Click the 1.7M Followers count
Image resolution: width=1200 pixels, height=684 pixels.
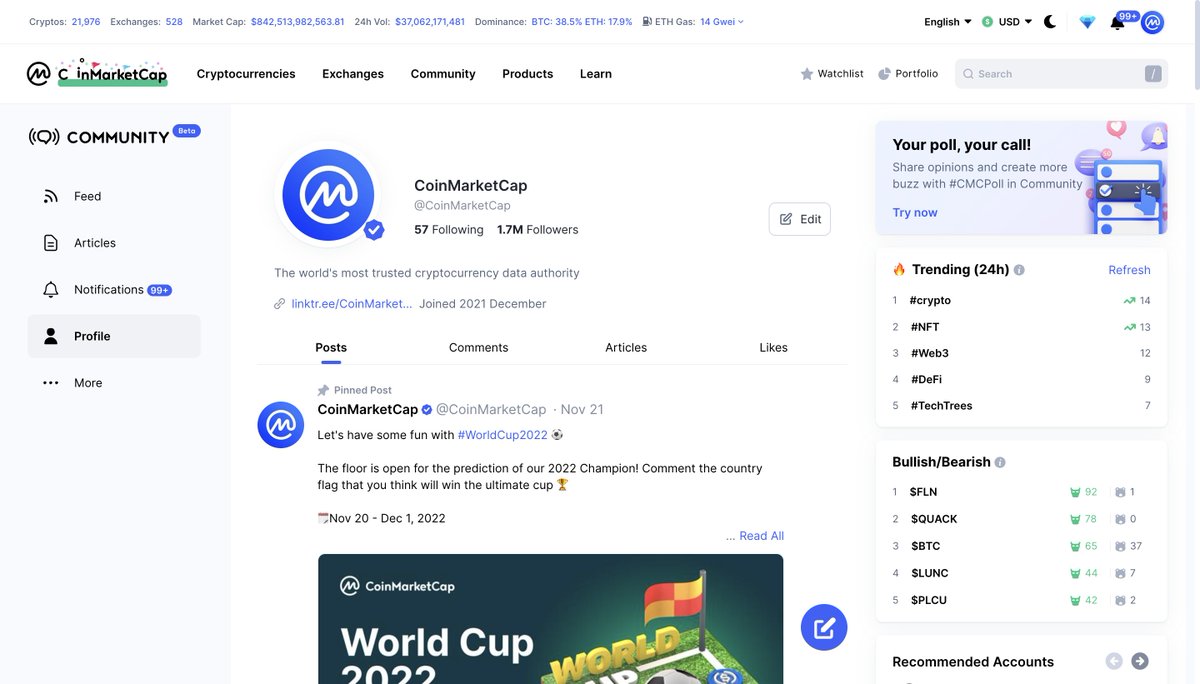[x=538, y=230]
